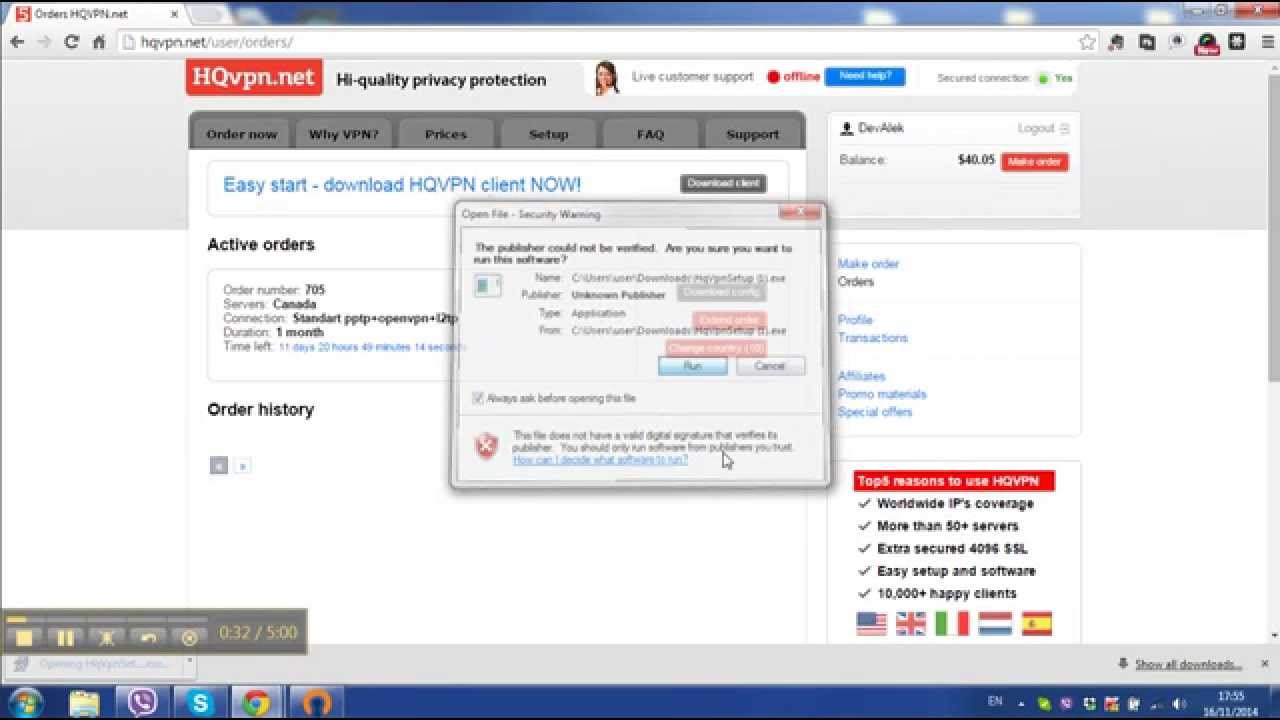Go to the browser home page icon
The height and width of the screenshot is (720, 1280).
[99, 42]
